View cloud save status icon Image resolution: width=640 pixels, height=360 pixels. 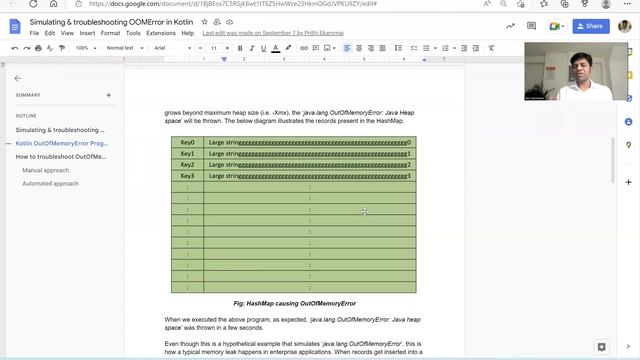point(229,22)
